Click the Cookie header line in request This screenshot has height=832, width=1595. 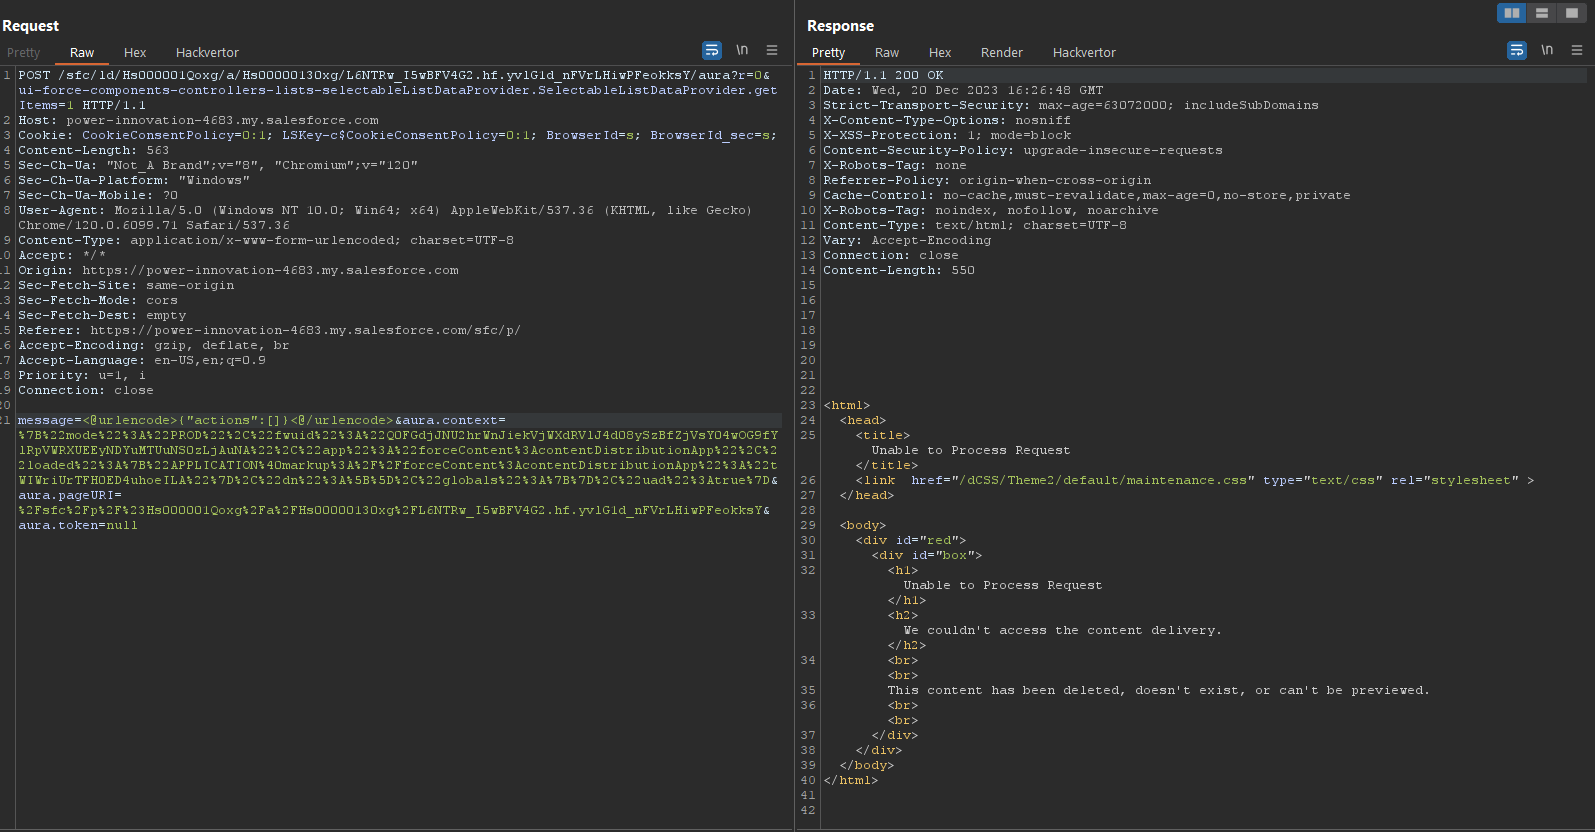(x=397, y=135)
